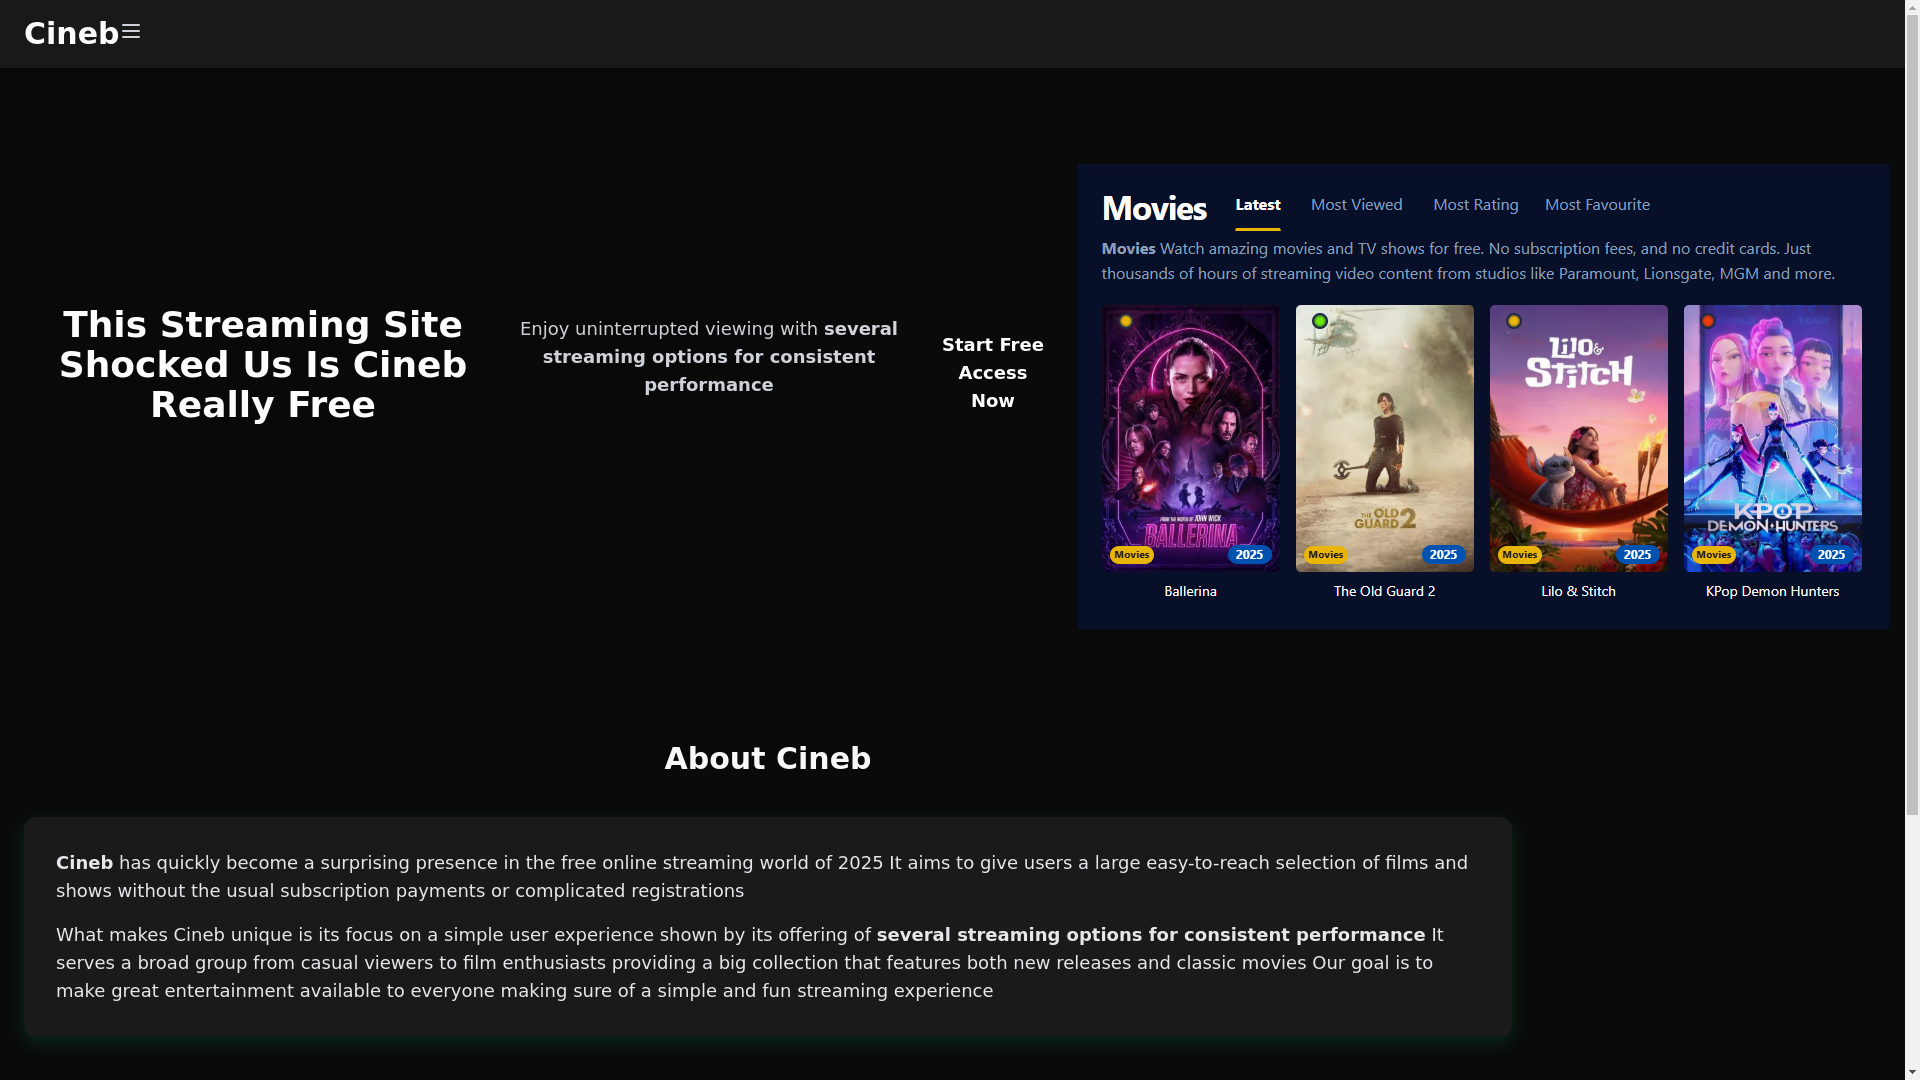Screen dimensions: 1920x1080
Task: Click the 2025 badge on KPop Demon Hunters
Action: pos(1831,555)
